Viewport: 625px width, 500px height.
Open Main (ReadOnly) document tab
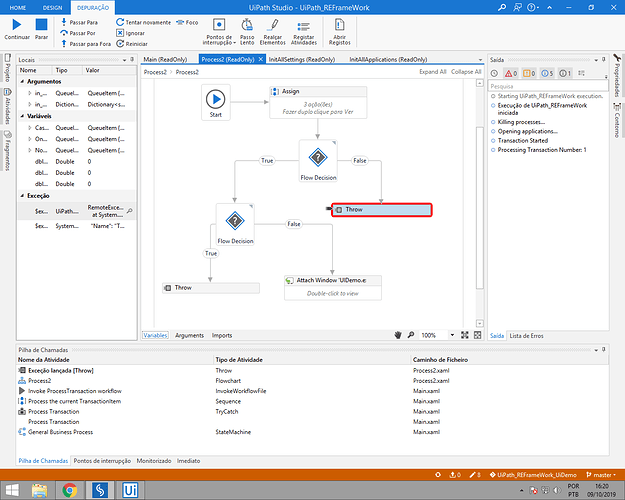pos(165,59)
